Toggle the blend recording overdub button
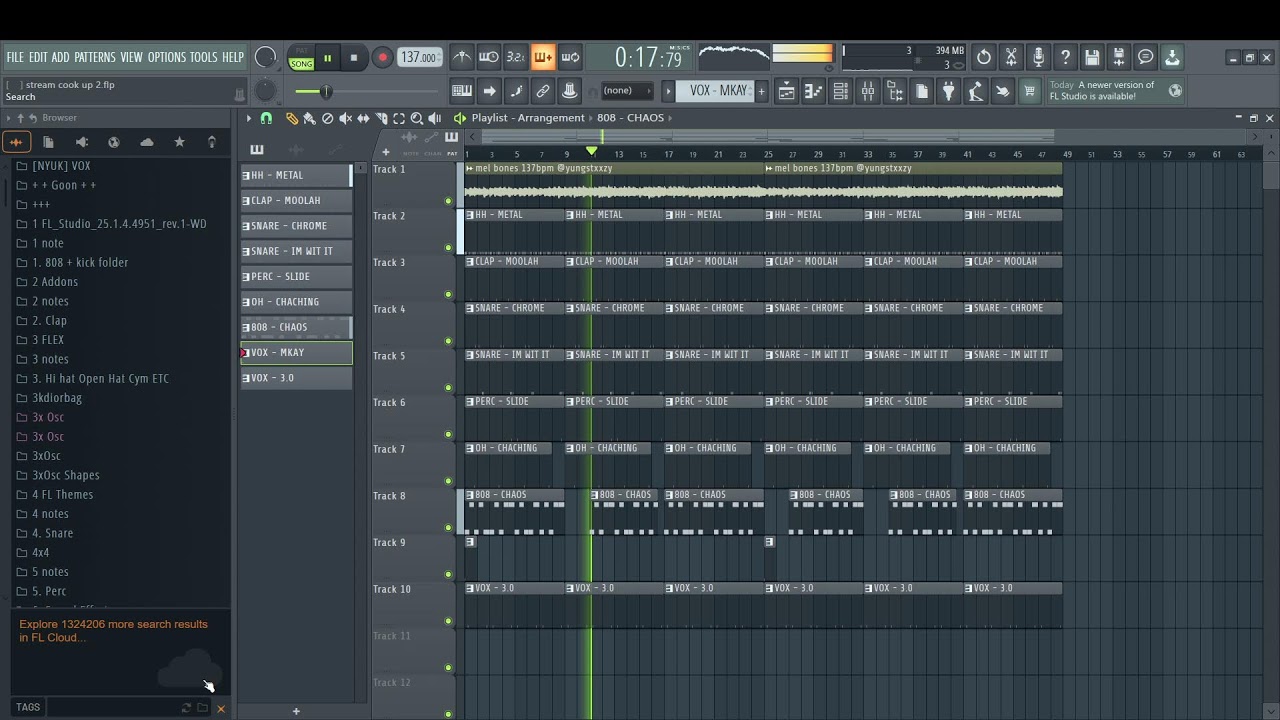The image size is (1280, 720). (x=543, y=57)
